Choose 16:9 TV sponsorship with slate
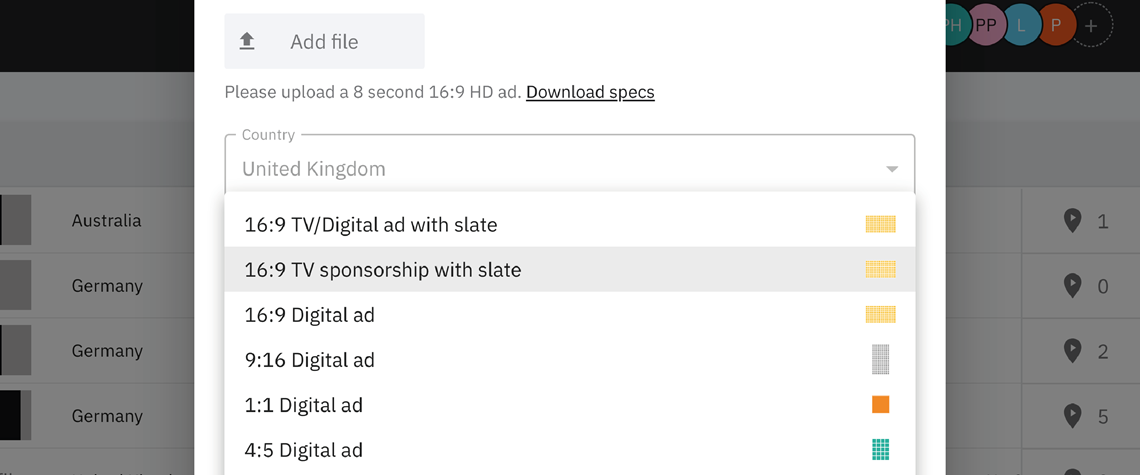Viewport: 1140px width, 475px height. [x=570, y=270]
